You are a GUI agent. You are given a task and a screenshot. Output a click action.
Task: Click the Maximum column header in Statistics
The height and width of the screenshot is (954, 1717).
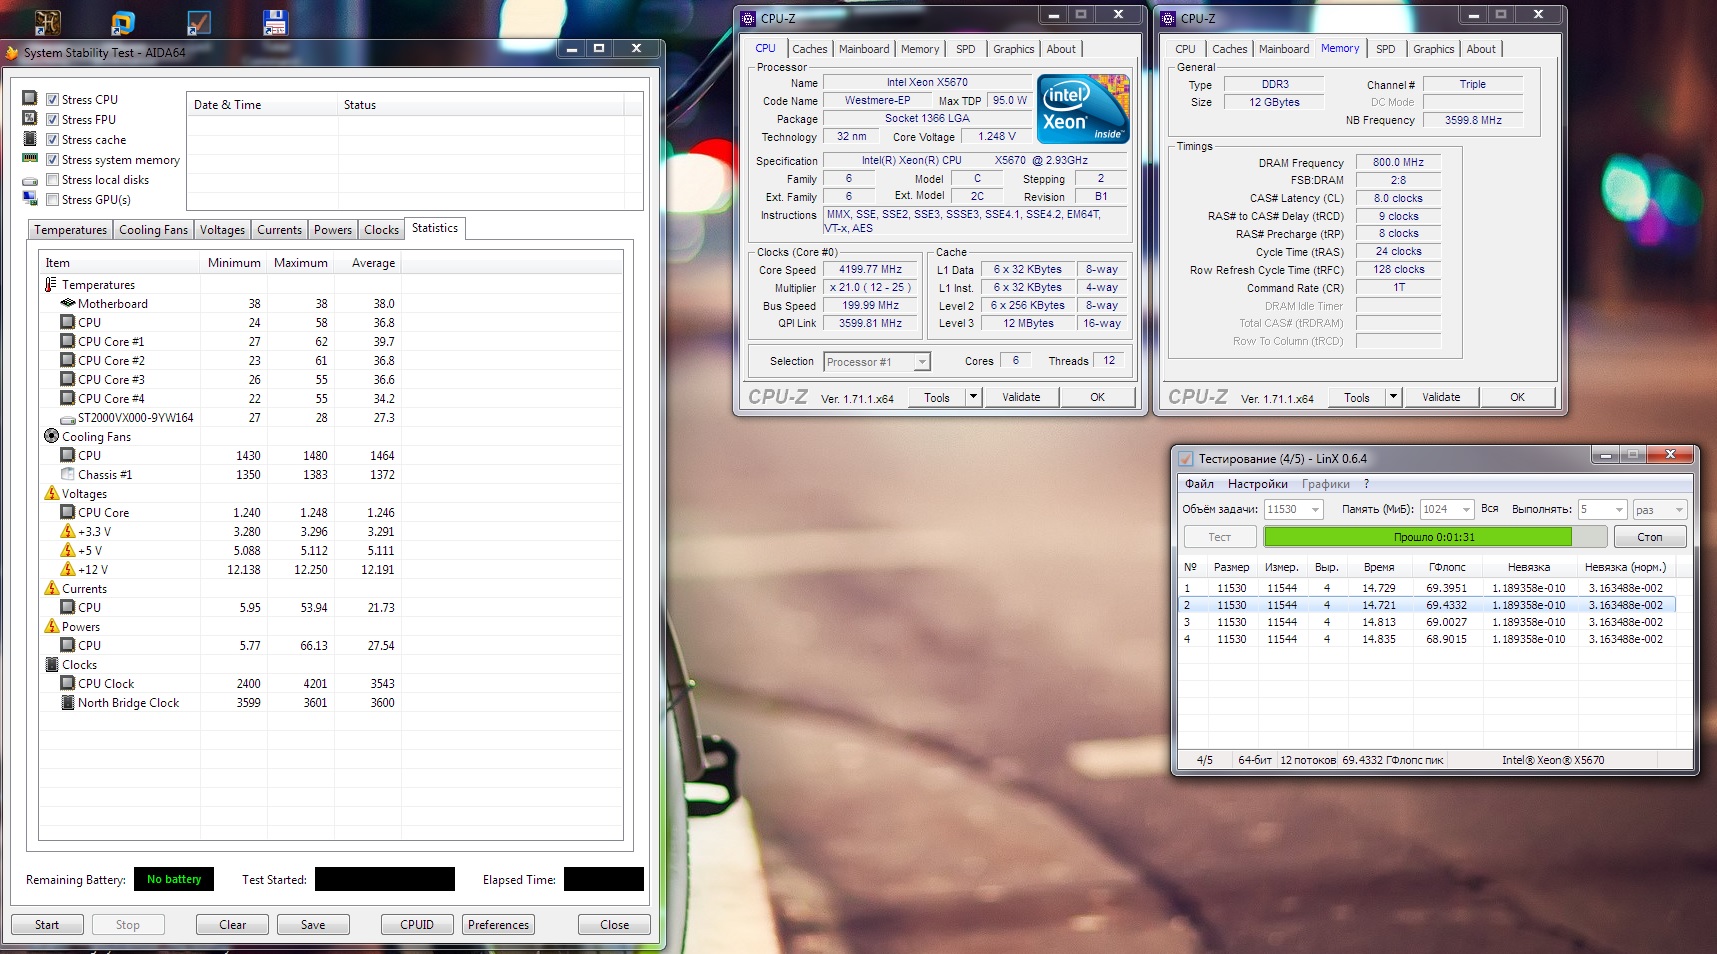[301, 263]
